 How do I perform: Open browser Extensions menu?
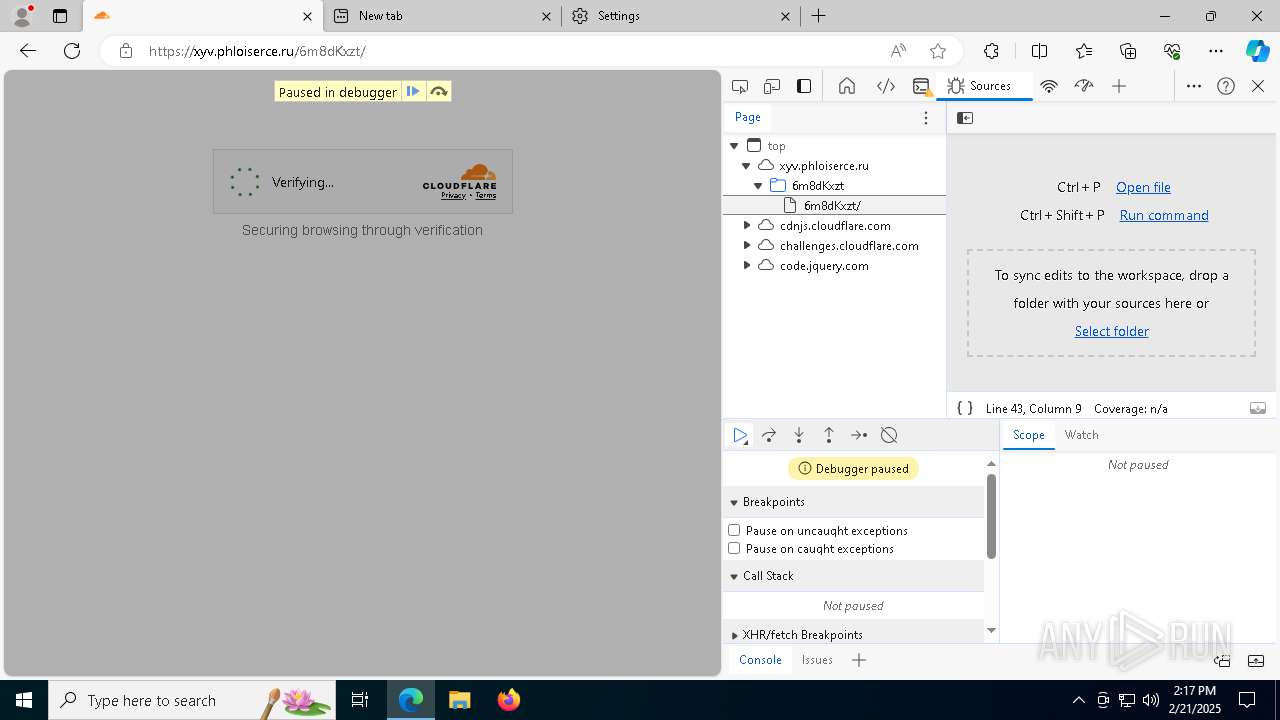[991, 51]
